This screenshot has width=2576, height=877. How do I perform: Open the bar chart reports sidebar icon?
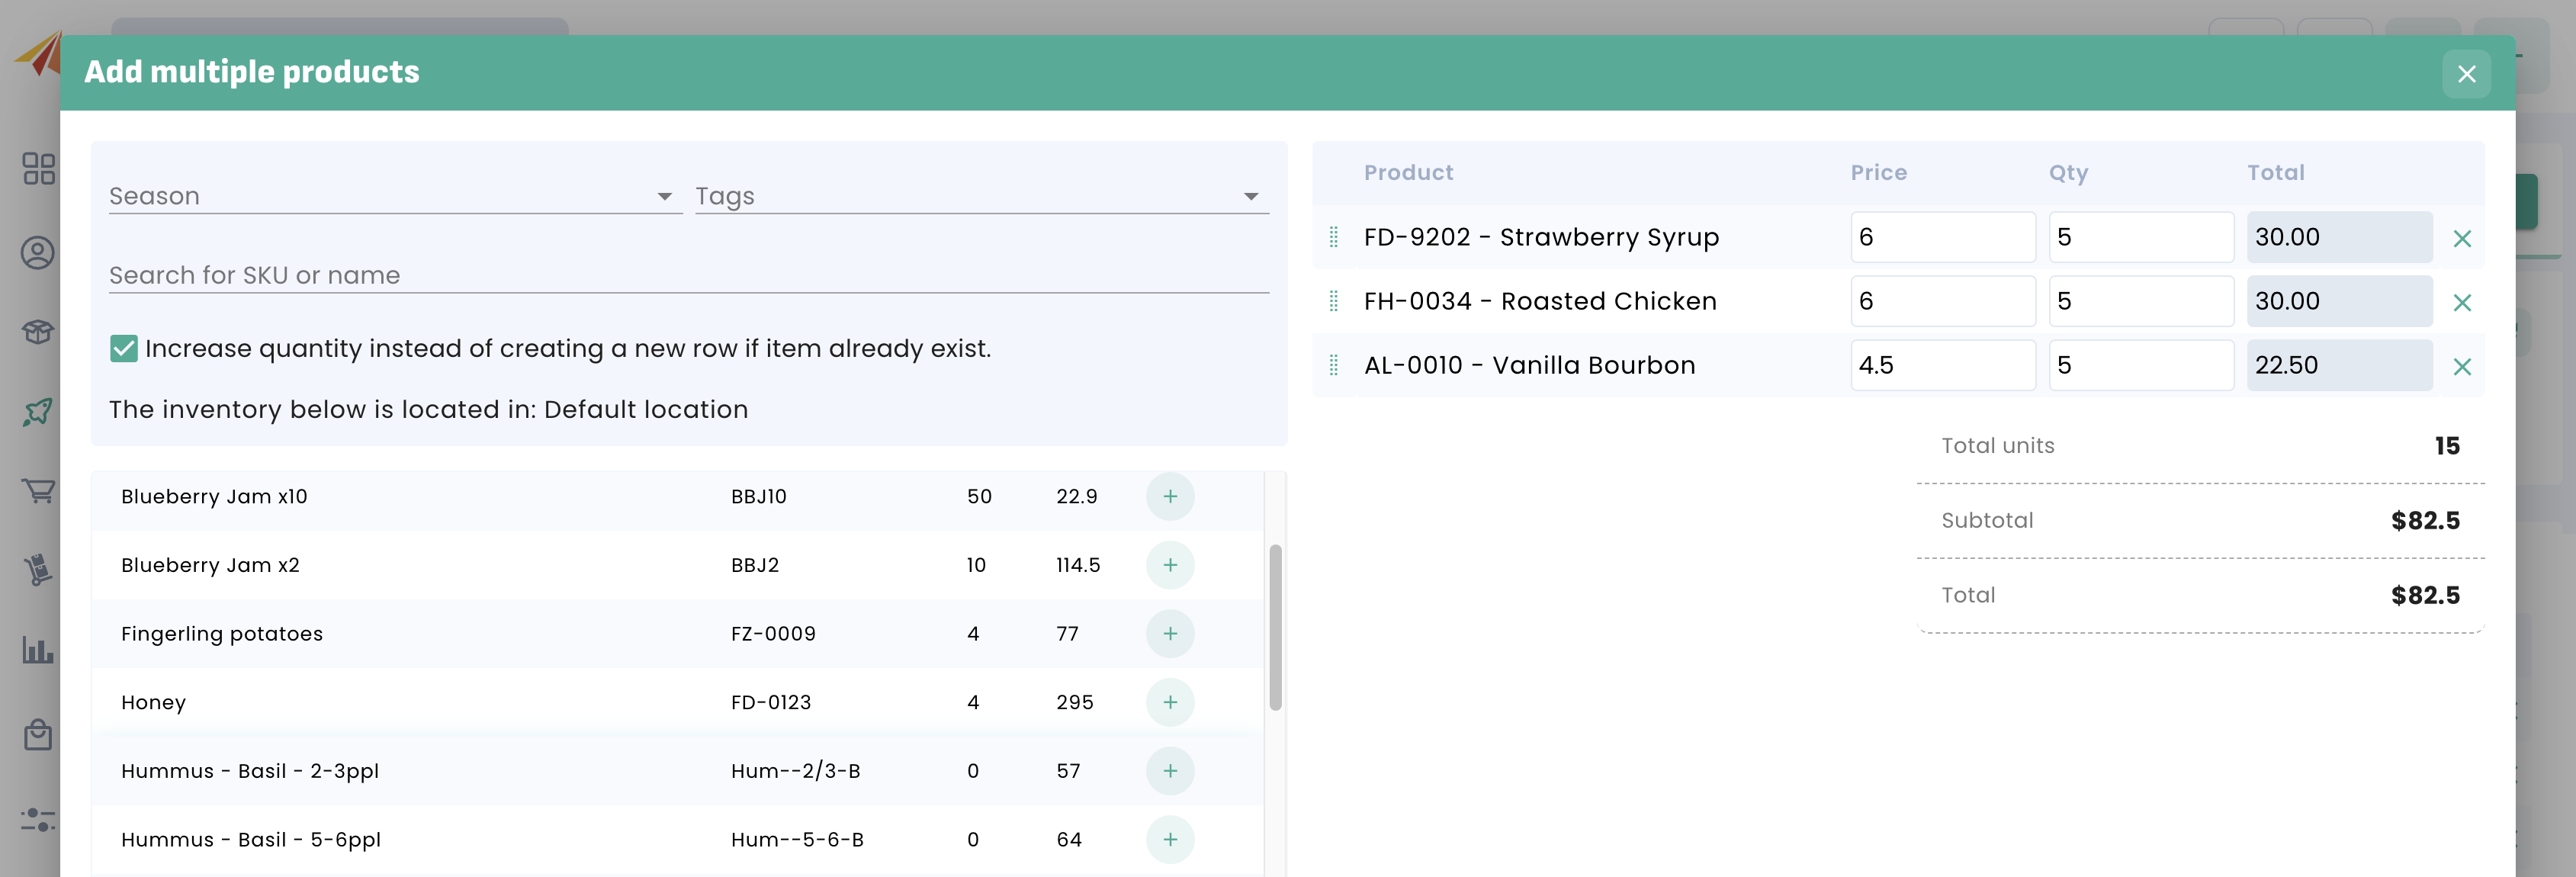38,650
